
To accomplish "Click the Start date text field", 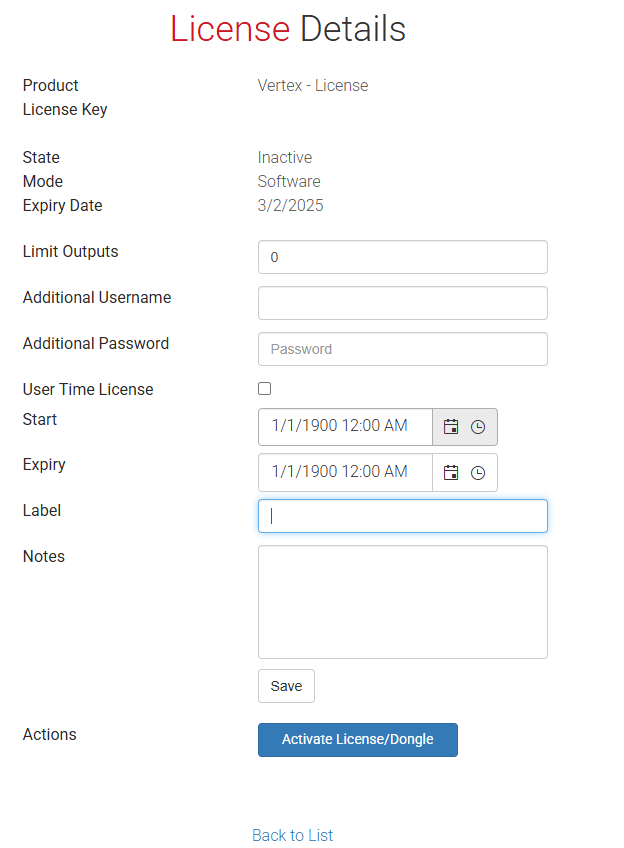I will click(345, 426).
